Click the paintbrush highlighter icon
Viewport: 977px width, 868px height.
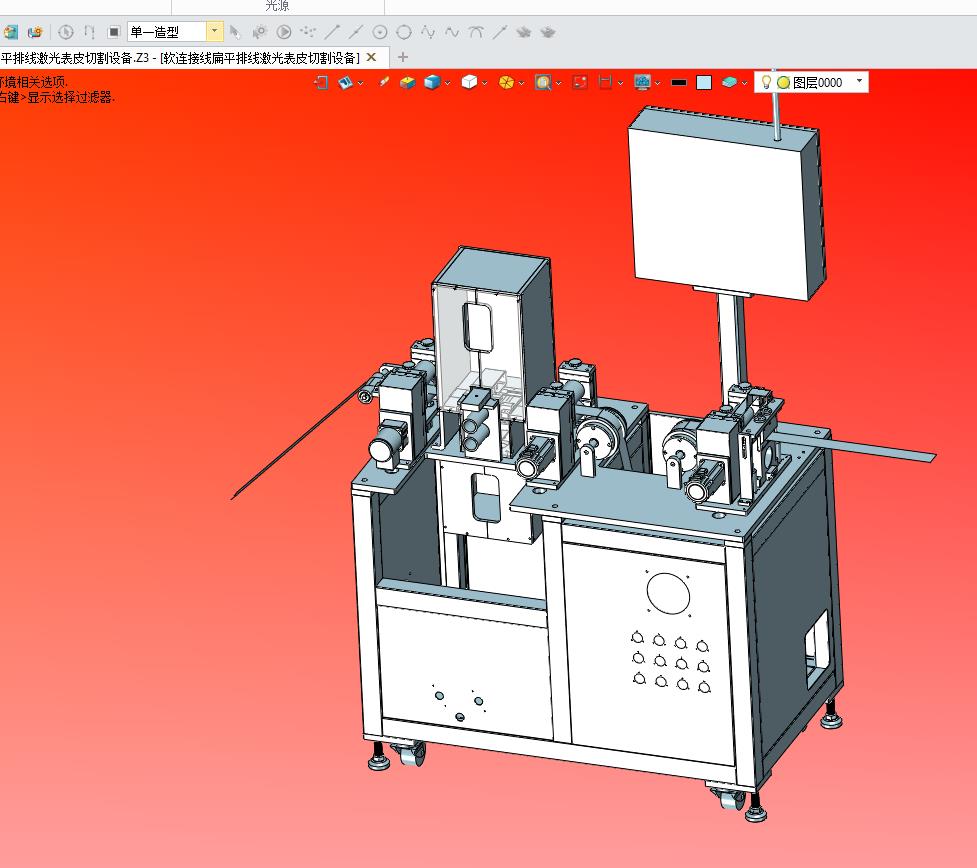(384, 82)
